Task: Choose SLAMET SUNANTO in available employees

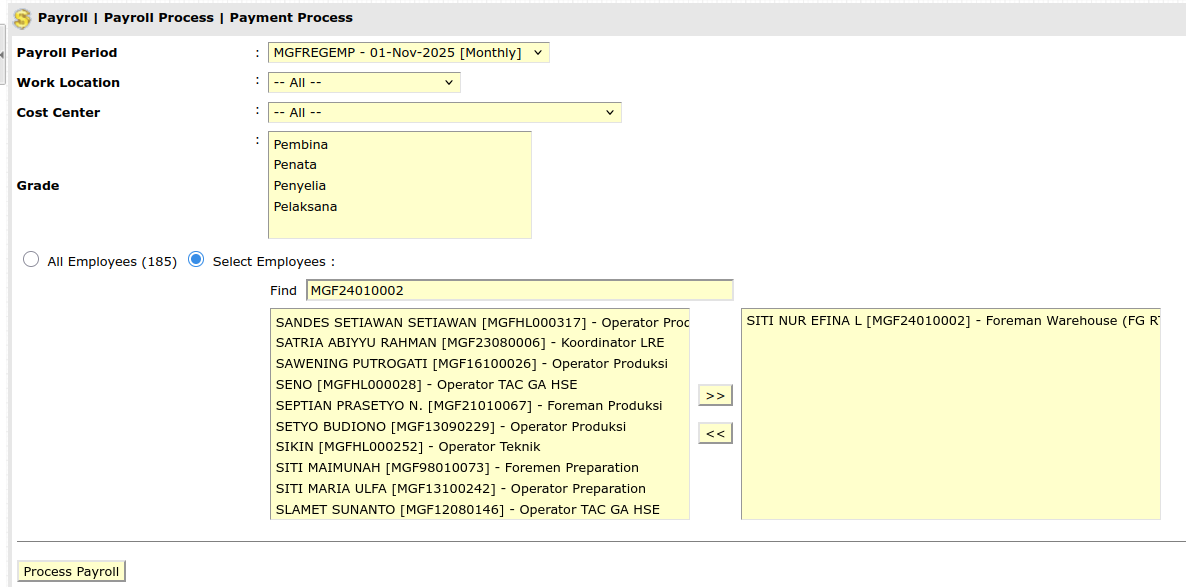Action: pyautogui.click(x=467, y=510)
